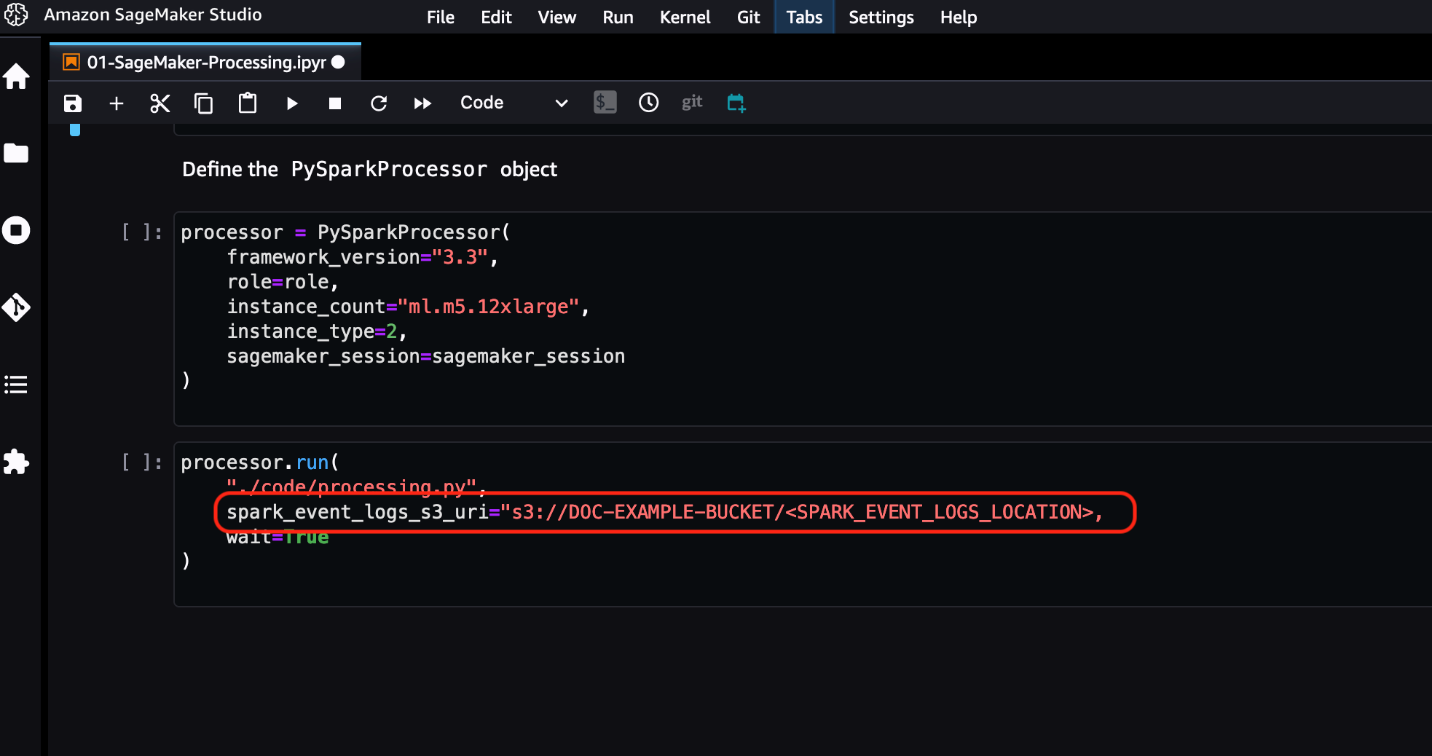Click the framework_version="3.3" code line
Screen dimensions: 1432x756
(362, 257)
